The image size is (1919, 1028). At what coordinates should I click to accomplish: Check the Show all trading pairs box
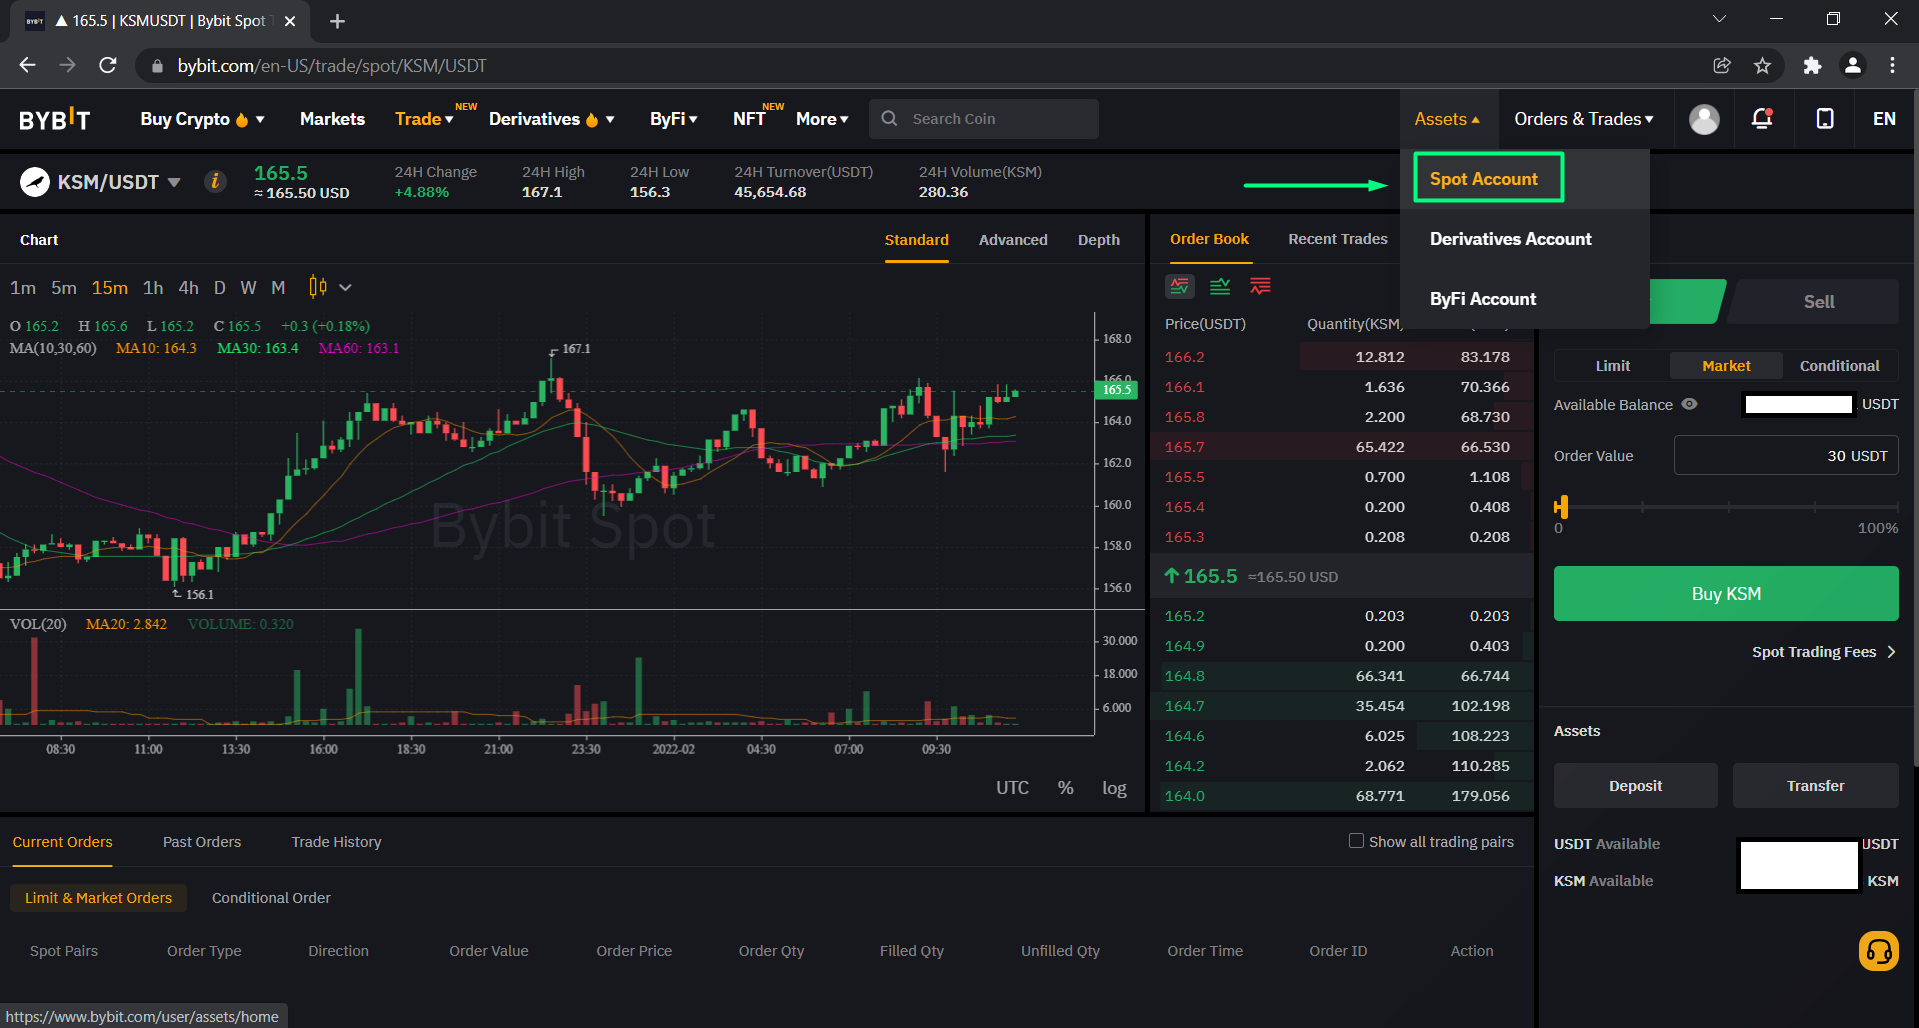click(1356, 841)
